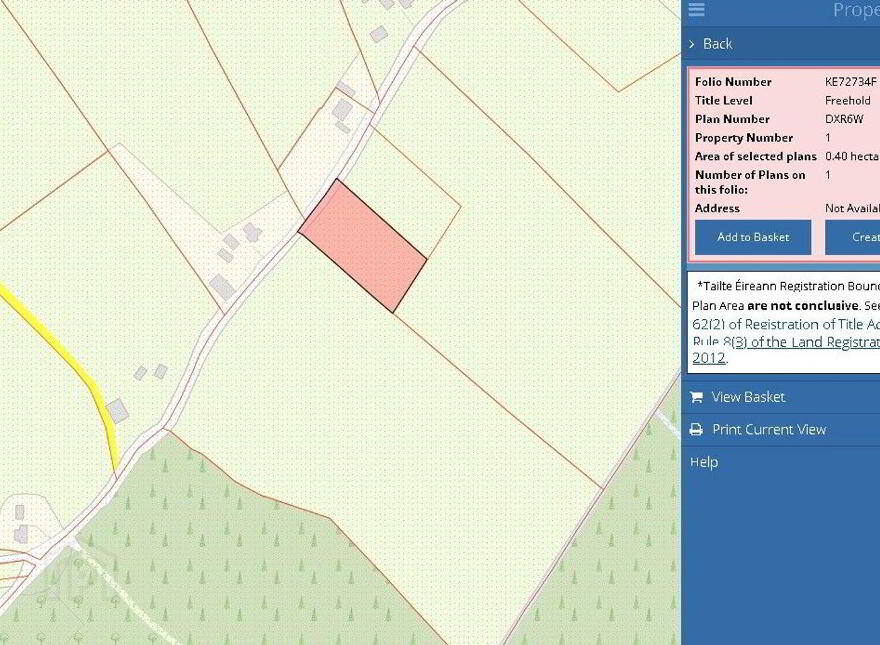The image size is (880, 645).
Task: Open the Registration of Title Act link
Action: click(x=786, y=324)
